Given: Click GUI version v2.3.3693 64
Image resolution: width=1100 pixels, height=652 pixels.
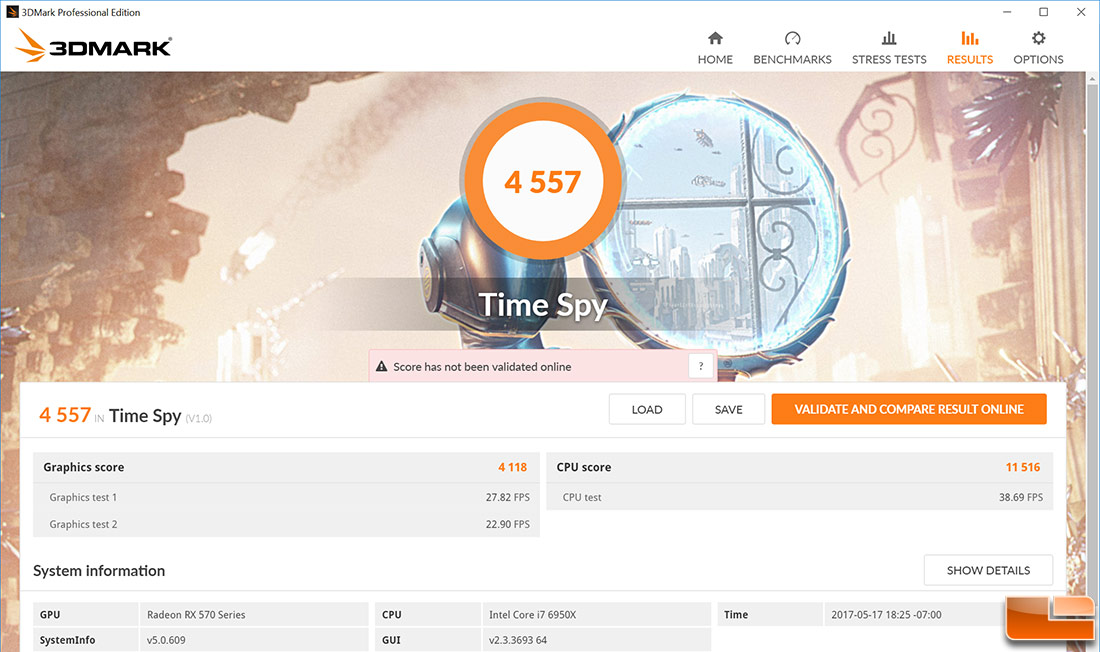Looking at the screenshot, I should 518,640.
